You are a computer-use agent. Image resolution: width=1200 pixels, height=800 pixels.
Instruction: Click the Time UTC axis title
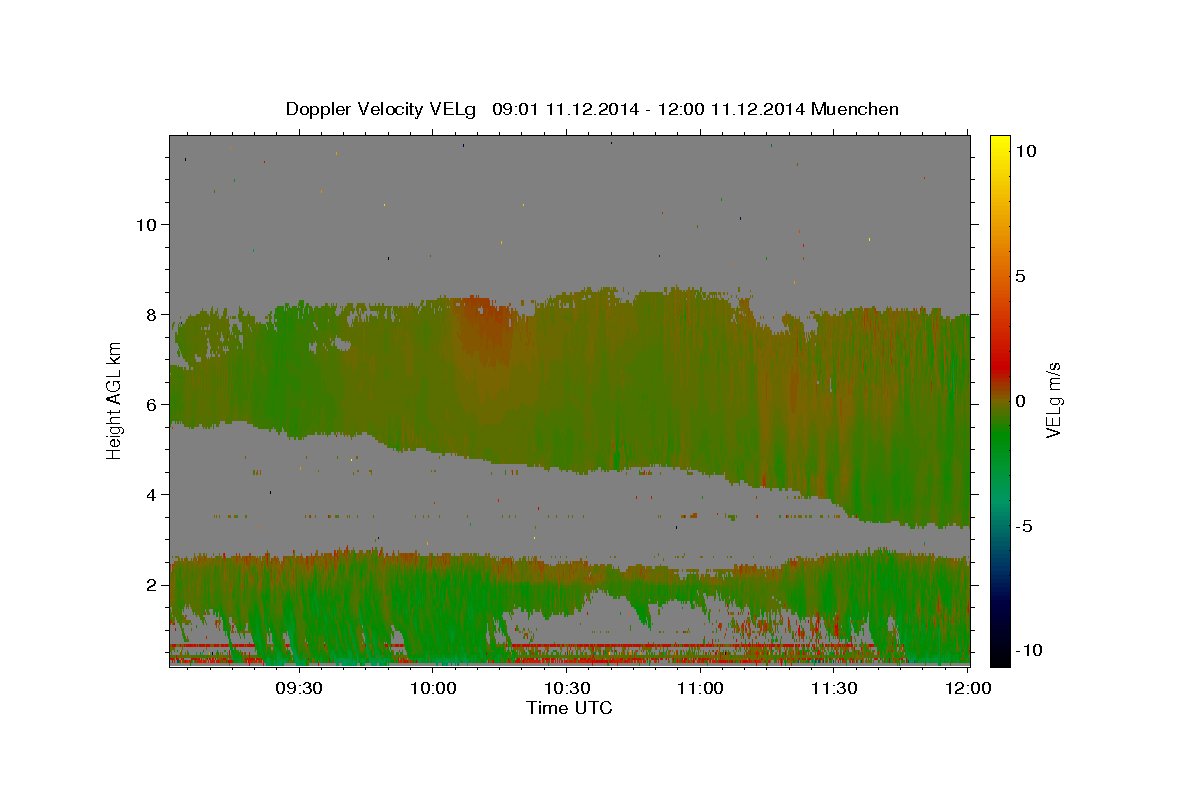pyautogui.click(x=570, y=708)
